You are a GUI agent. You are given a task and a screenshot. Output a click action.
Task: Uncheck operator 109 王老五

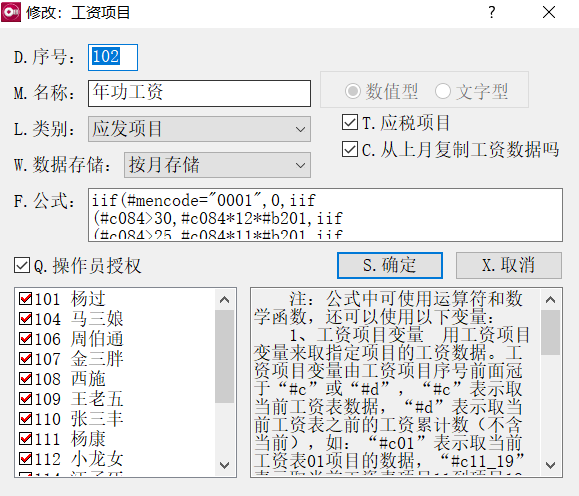point(25,398)
